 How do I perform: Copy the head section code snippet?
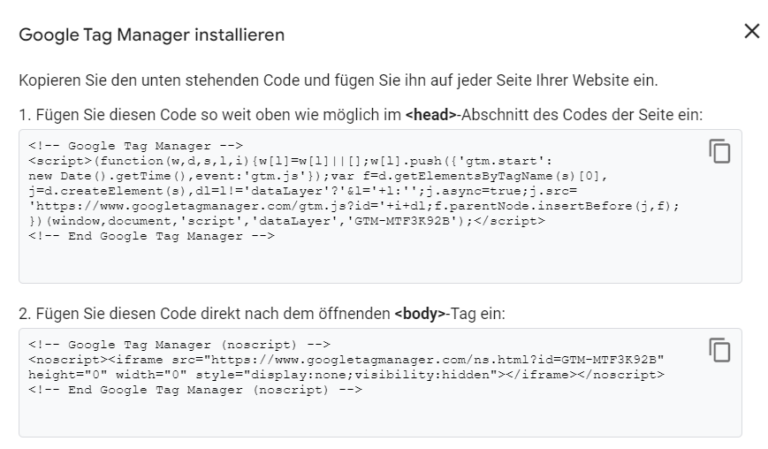point(717,151)
